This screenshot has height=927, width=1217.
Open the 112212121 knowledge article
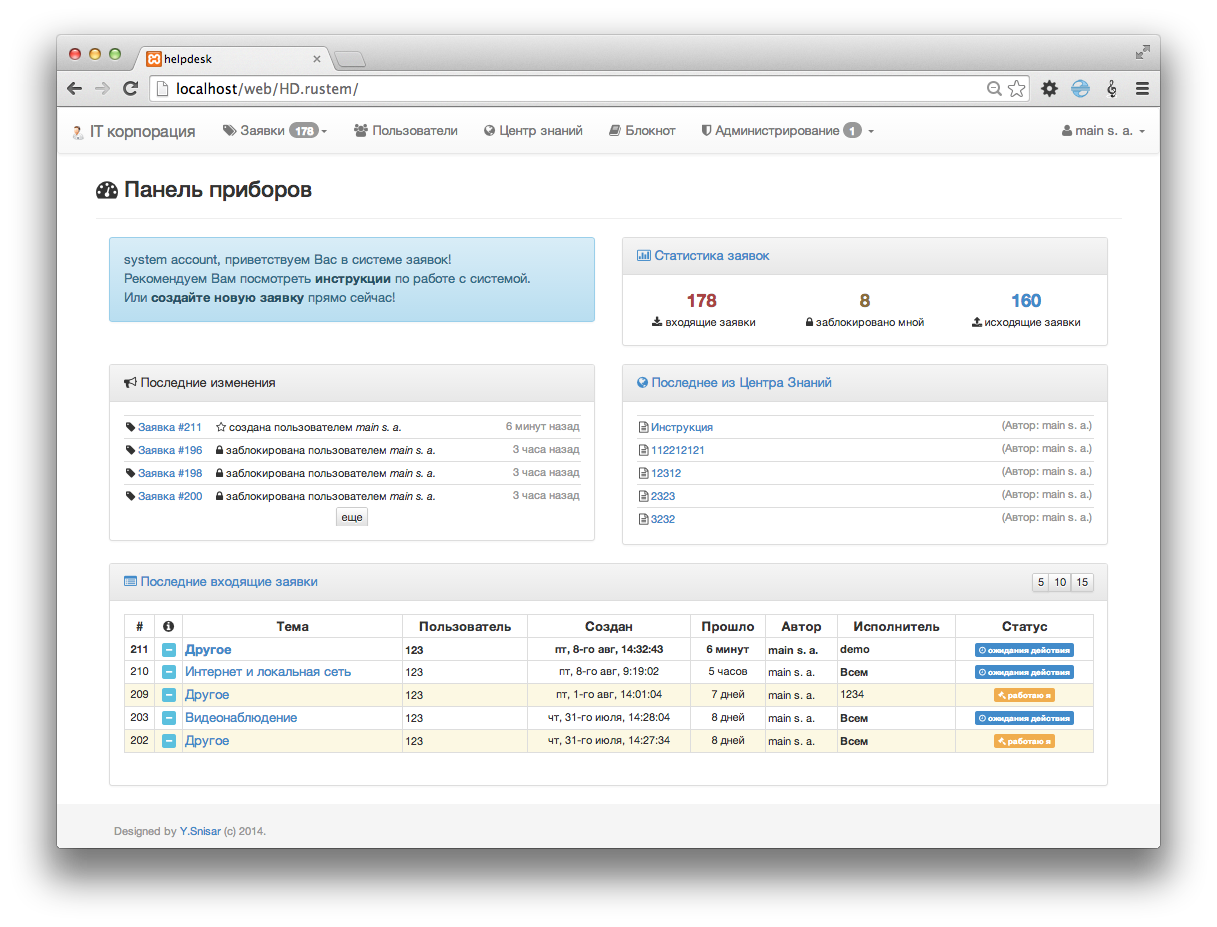click(678, 451)
